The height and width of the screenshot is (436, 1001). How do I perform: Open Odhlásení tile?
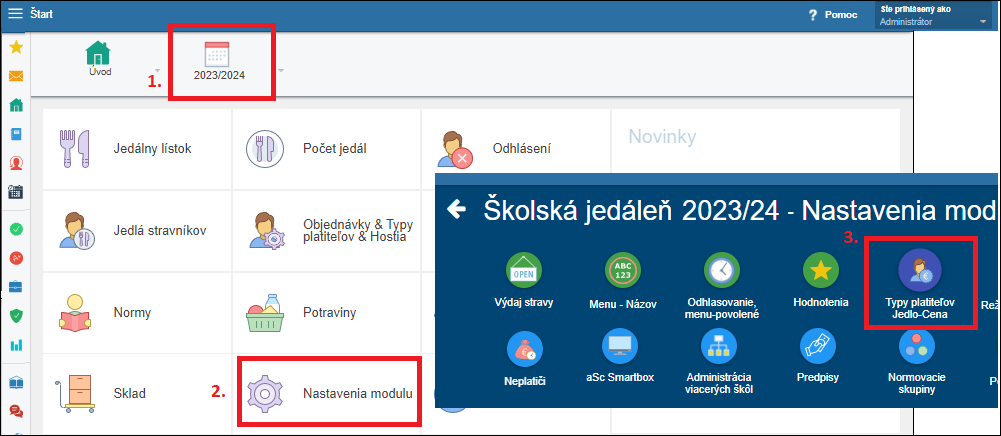516,149
